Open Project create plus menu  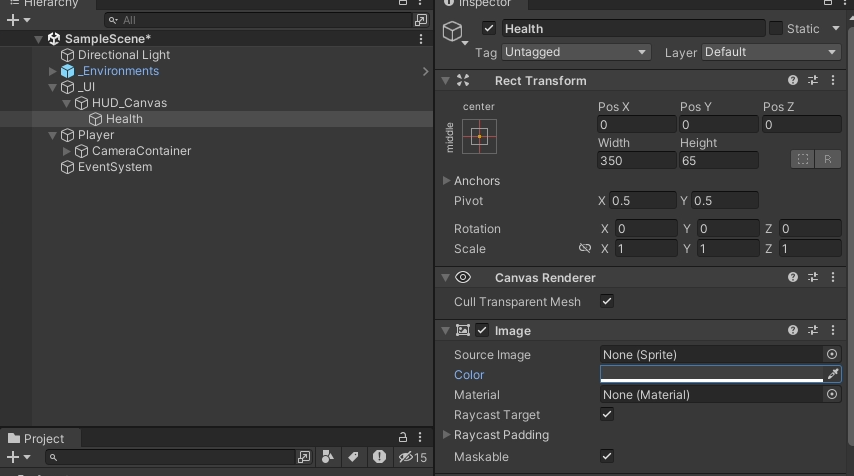[18, 457]
